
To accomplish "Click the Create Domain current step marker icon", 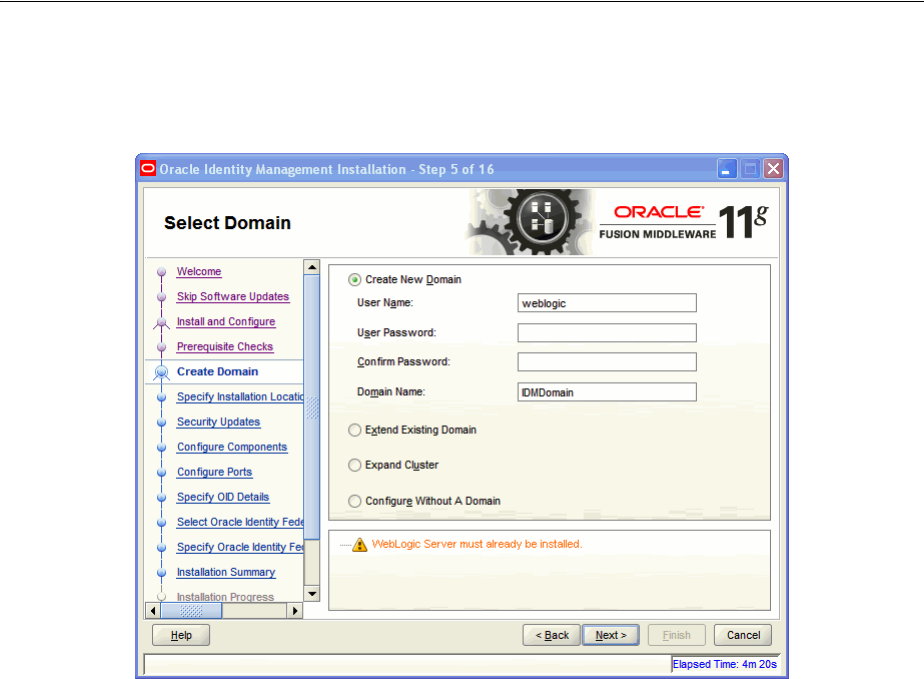I will (161, 373).
